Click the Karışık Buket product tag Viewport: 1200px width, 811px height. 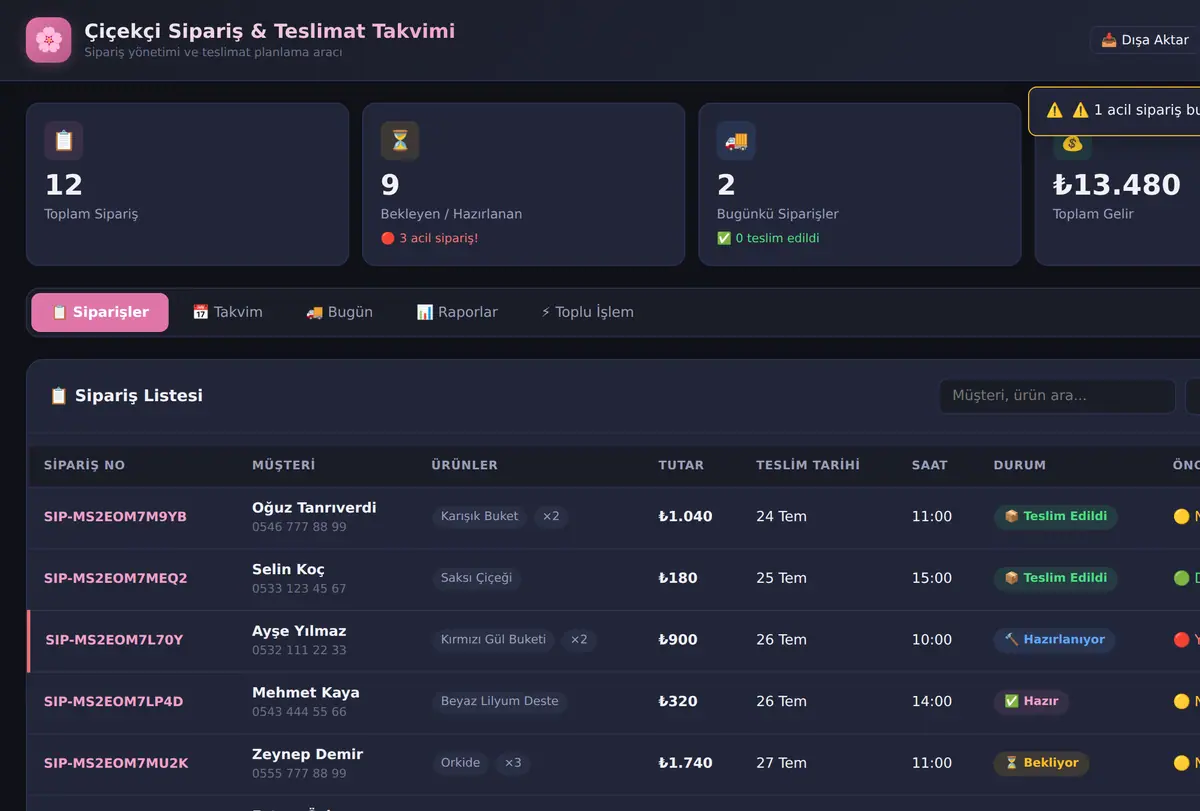[480, 517]
